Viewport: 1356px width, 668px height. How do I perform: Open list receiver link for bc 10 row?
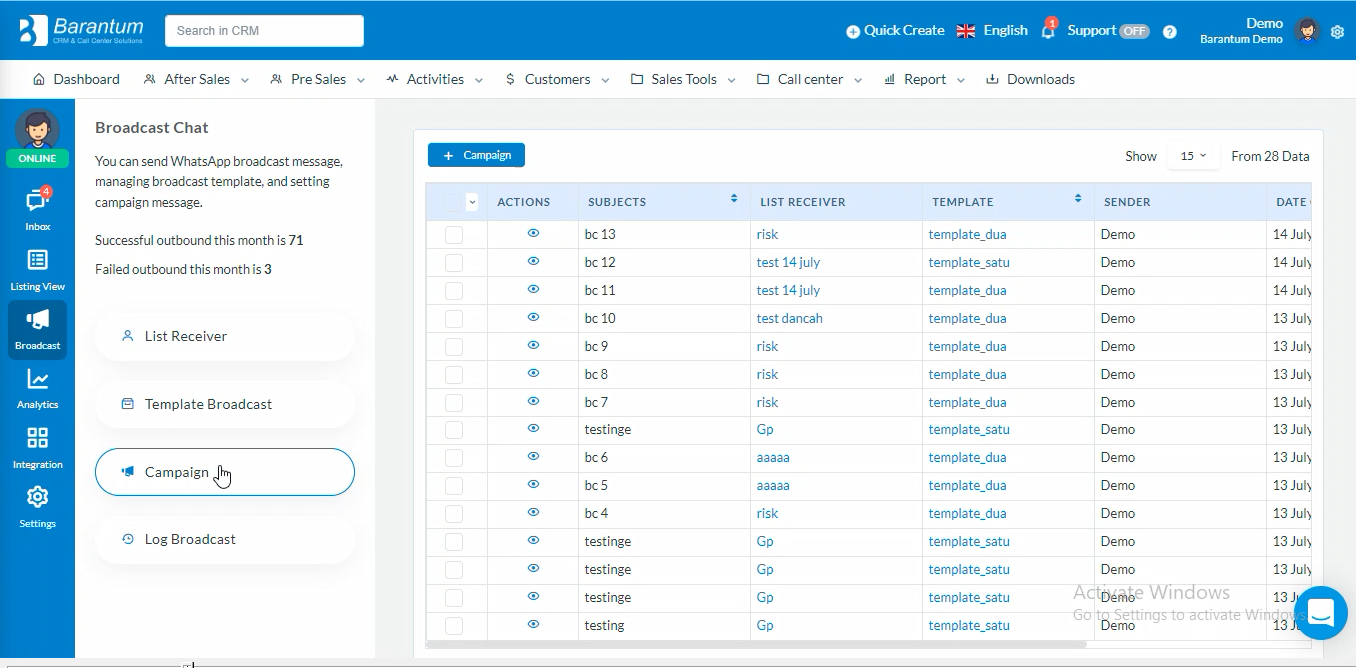point(790,318)
